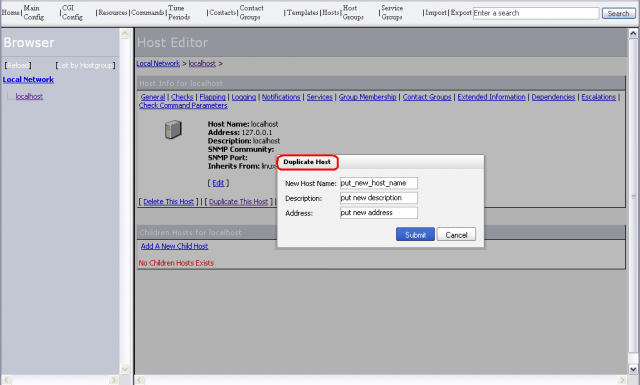Click Browser panel scroll down arrow

pos(125,369)
